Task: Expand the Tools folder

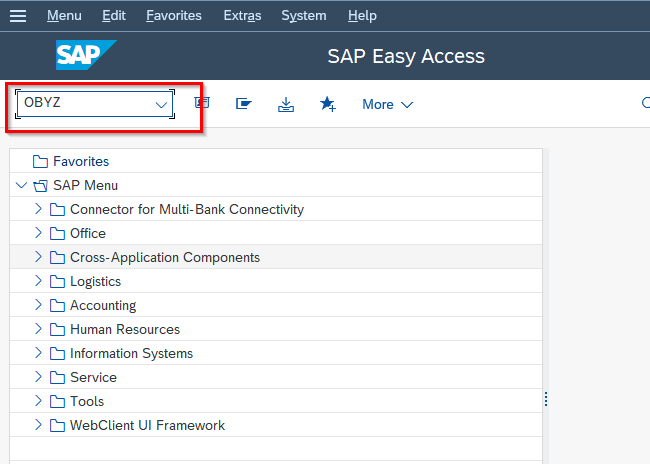Action: [x=38, y=401]
